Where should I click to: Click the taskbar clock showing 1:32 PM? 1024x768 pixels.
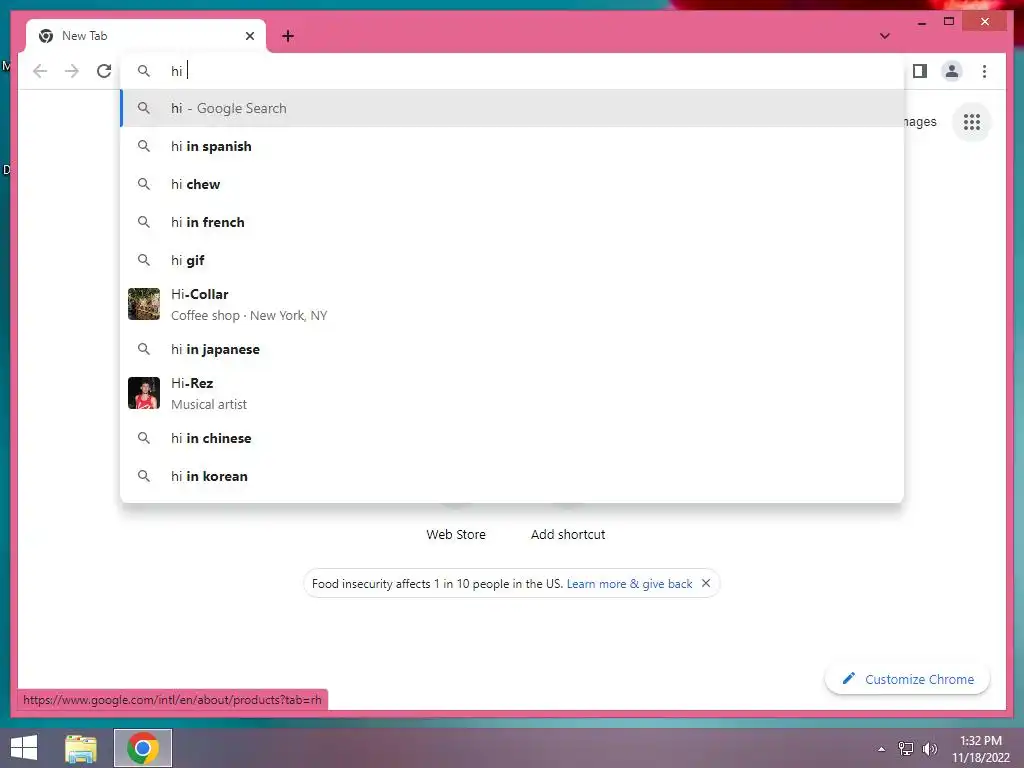980,749
